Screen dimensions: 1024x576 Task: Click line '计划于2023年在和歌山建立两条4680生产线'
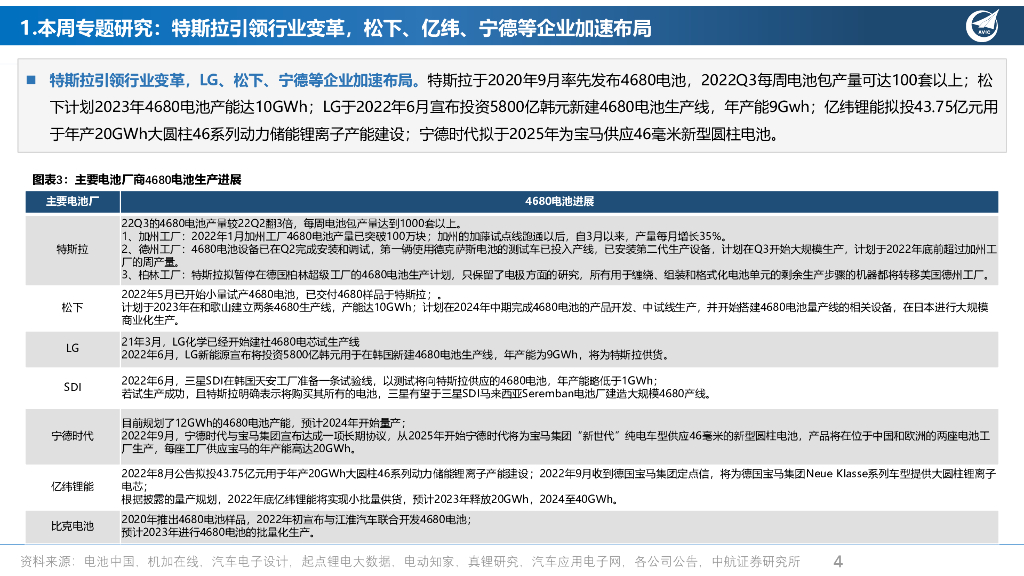point(555,313)
